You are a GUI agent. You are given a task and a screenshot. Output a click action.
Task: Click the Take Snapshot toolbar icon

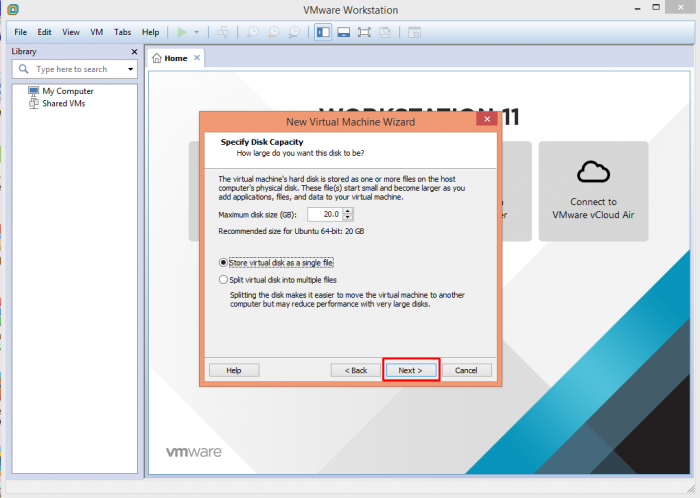coord(253,32)
